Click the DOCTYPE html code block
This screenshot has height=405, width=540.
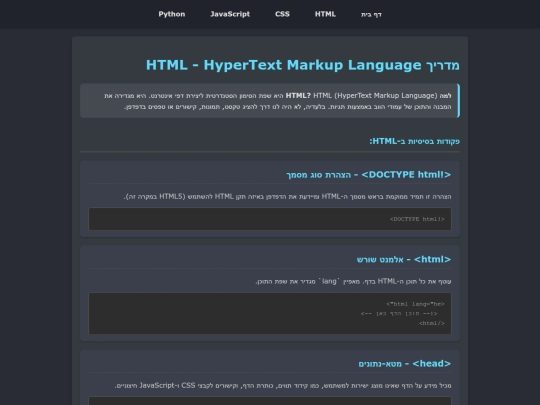pos(270,219)
